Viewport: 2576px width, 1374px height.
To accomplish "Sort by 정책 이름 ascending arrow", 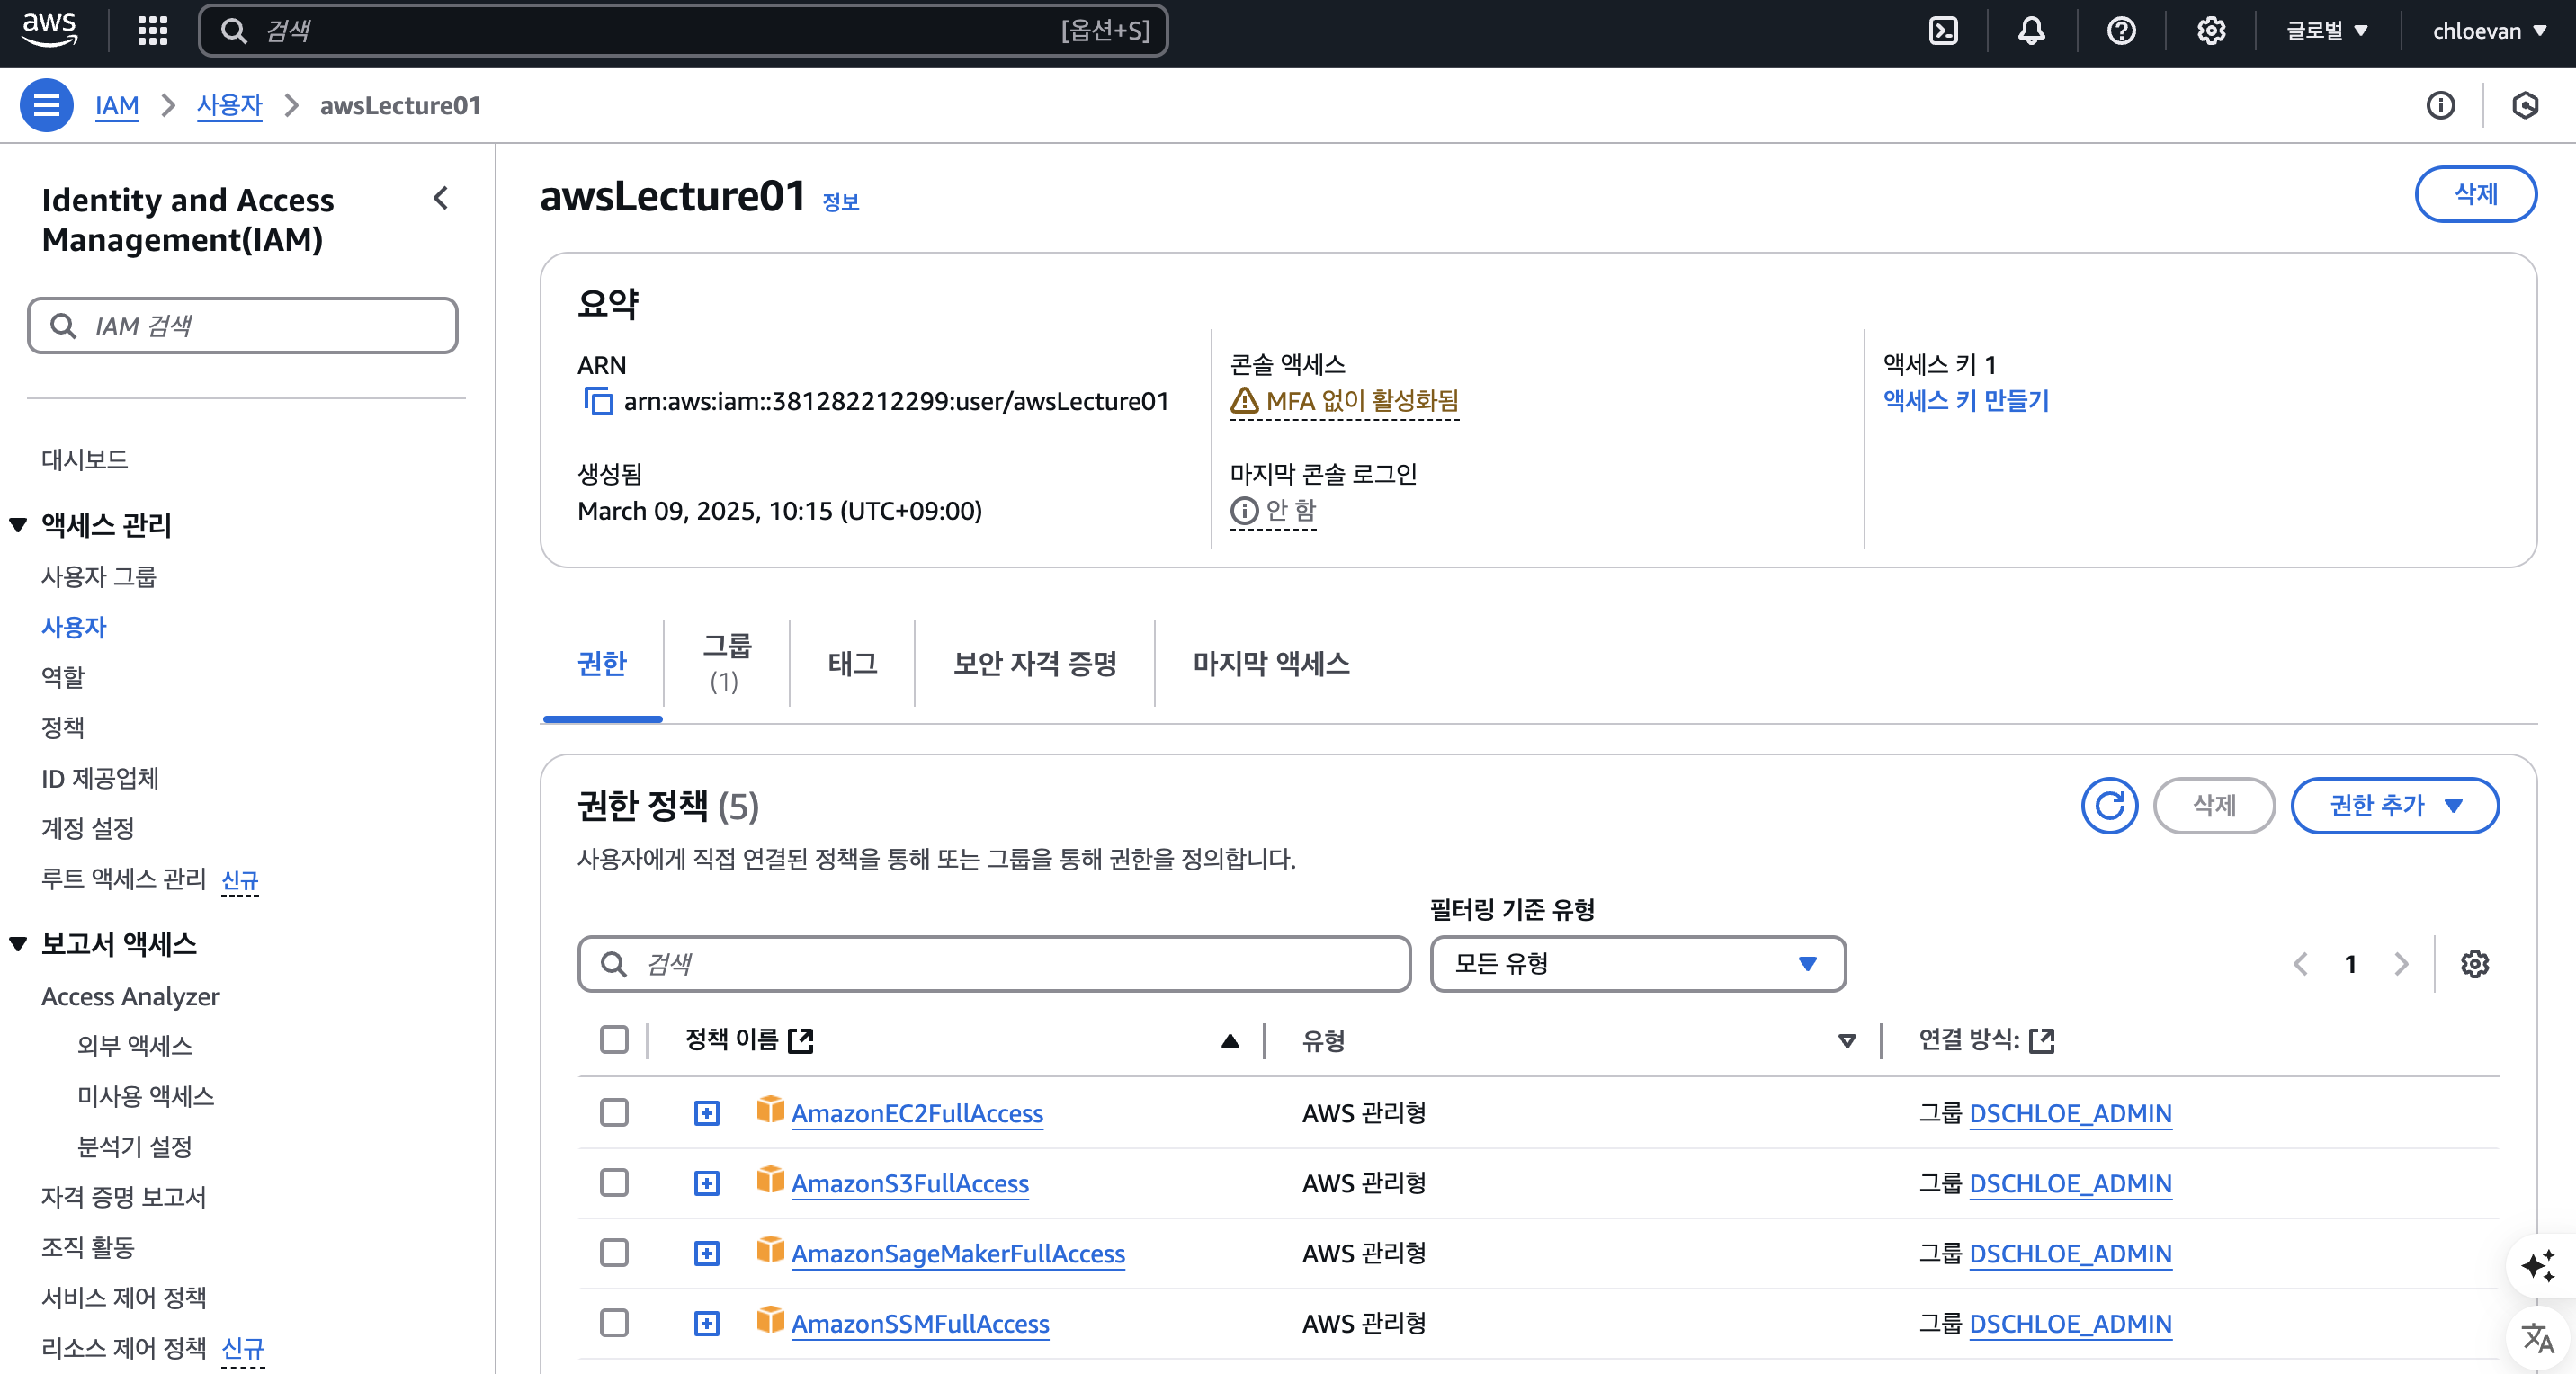I will [x=1230, y=1041].
